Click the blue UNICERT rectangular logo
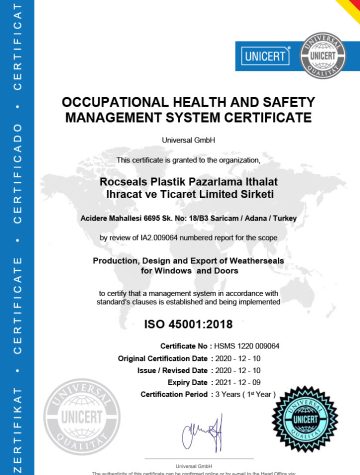The height and width of the screenshot is (475, 360). point(265,56)
